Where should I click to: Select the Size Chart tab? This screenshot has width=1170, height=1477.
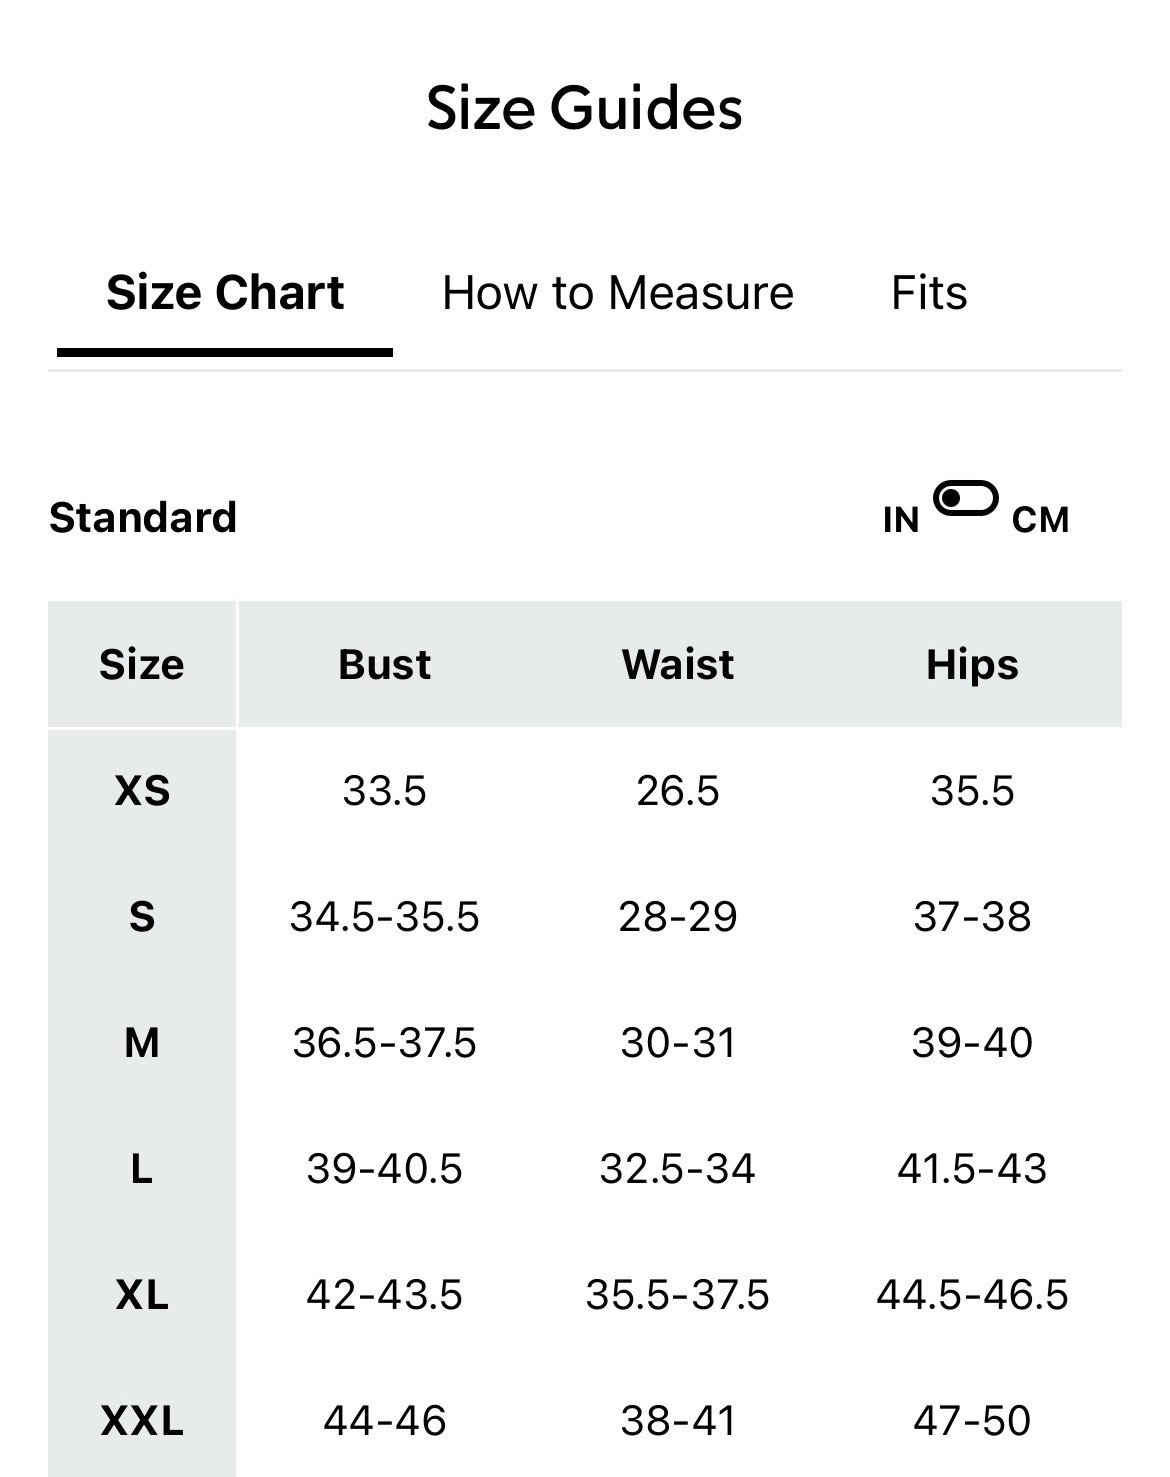(225, 293)
